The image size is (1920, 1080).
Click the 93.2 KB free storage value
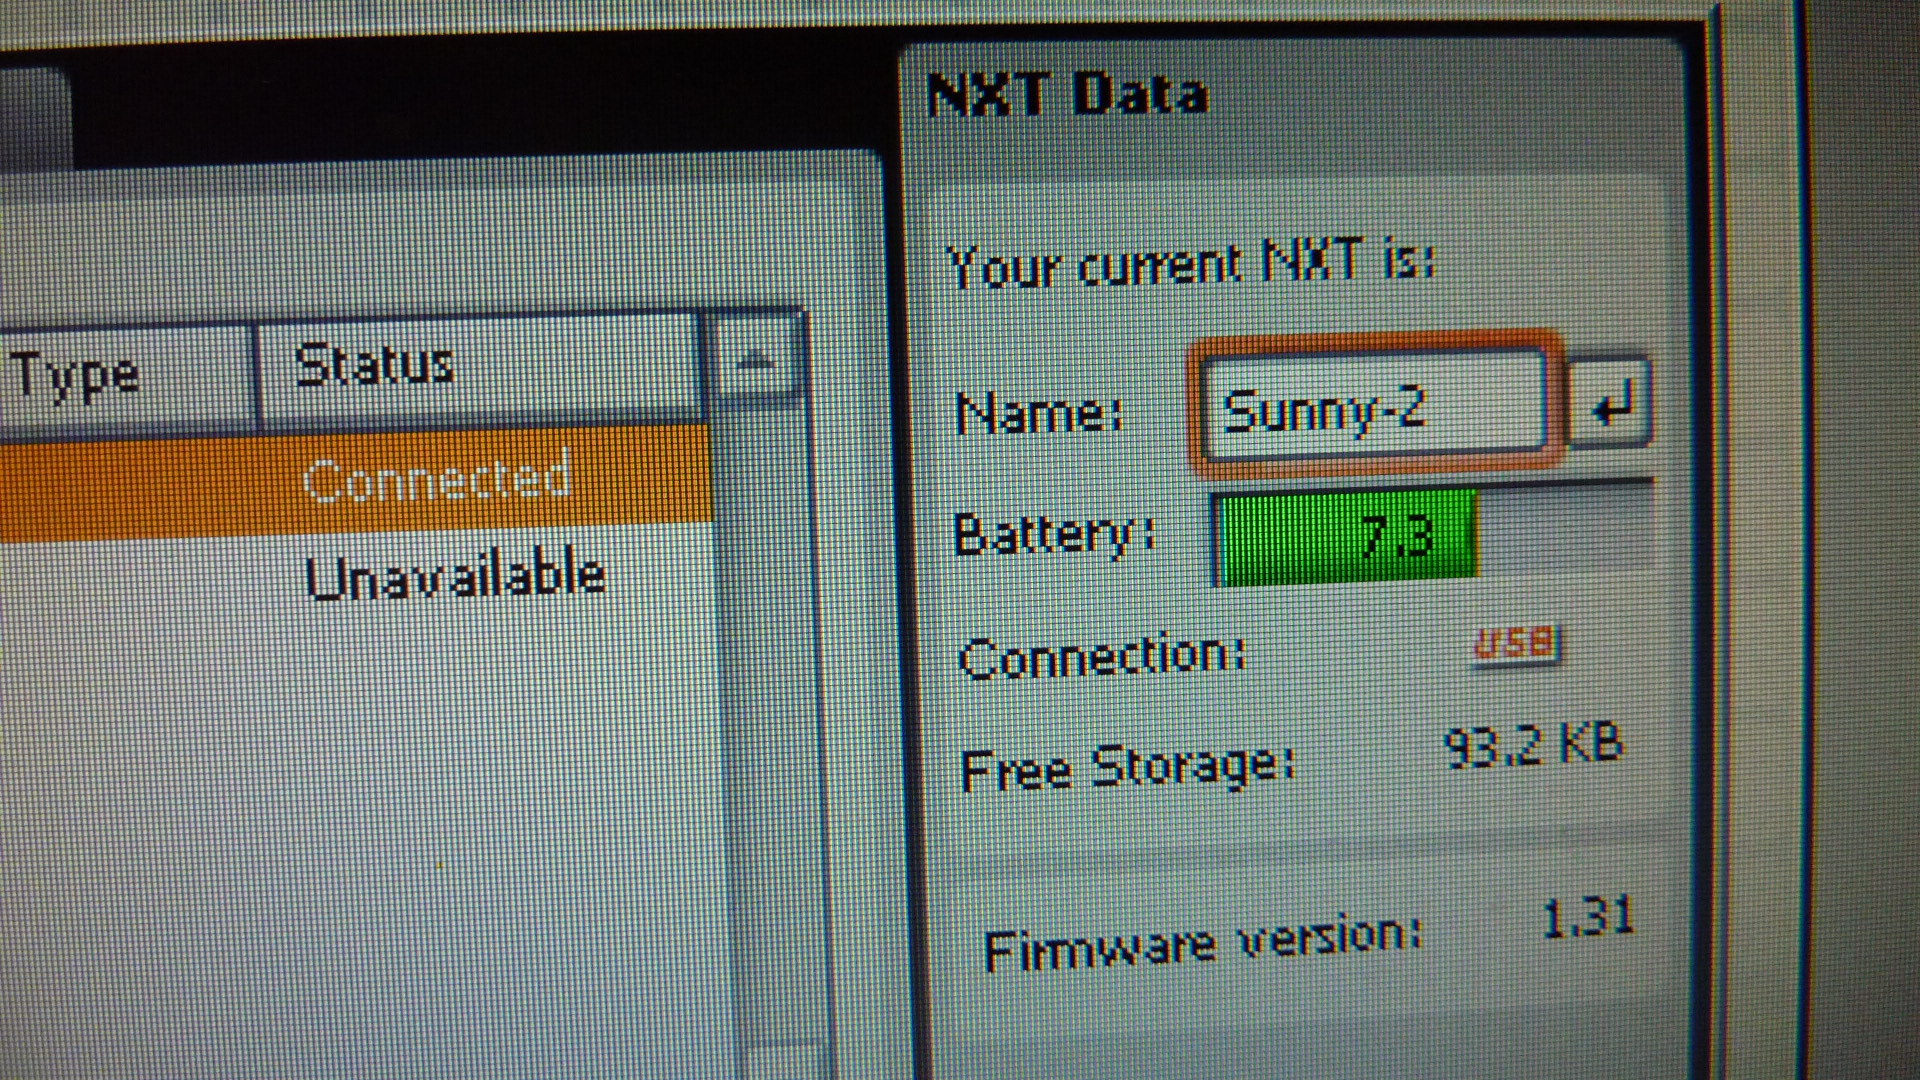(x=1533, y=745)
